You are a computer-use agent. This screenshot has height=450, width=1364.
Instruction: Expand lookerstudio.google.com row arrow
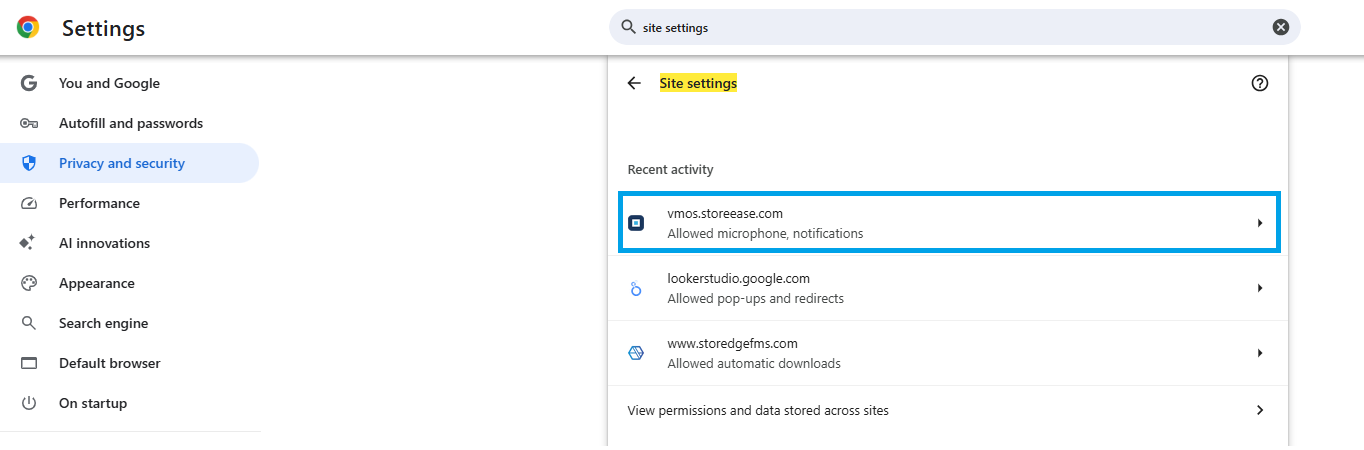(1260, 288)
